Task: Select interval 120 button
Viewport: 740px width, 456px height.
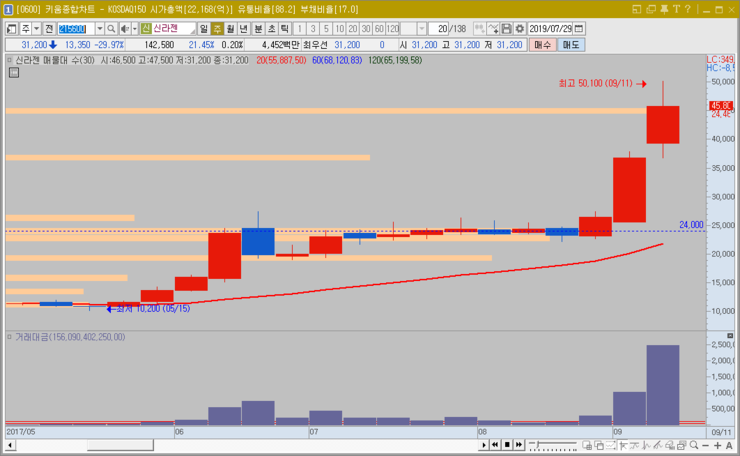Action: click(393, 29)
